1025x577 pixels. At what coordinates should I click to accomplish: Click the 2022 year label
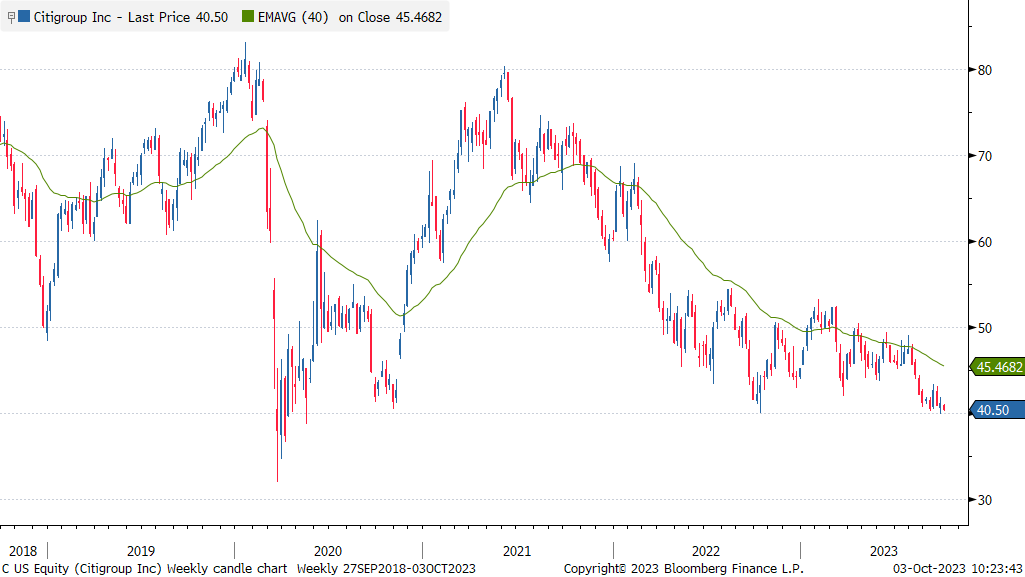(705, 551)
